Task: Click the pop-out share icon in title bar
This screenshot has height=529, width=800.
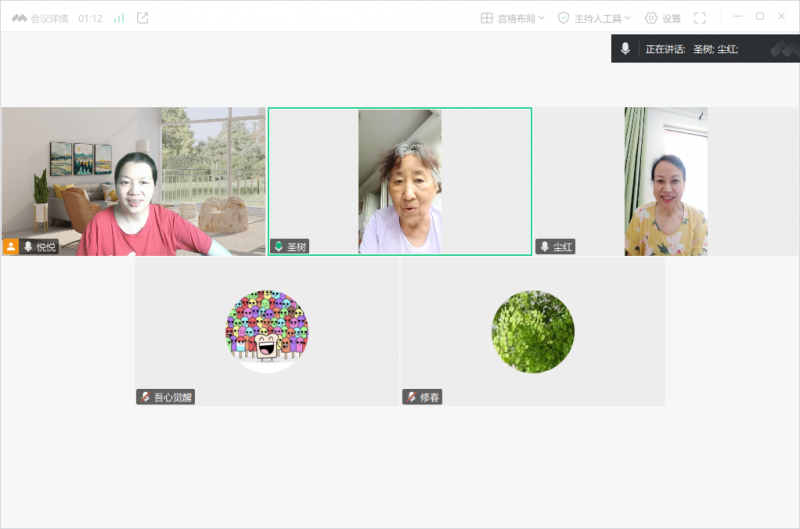Action: (x=142, y=18)
